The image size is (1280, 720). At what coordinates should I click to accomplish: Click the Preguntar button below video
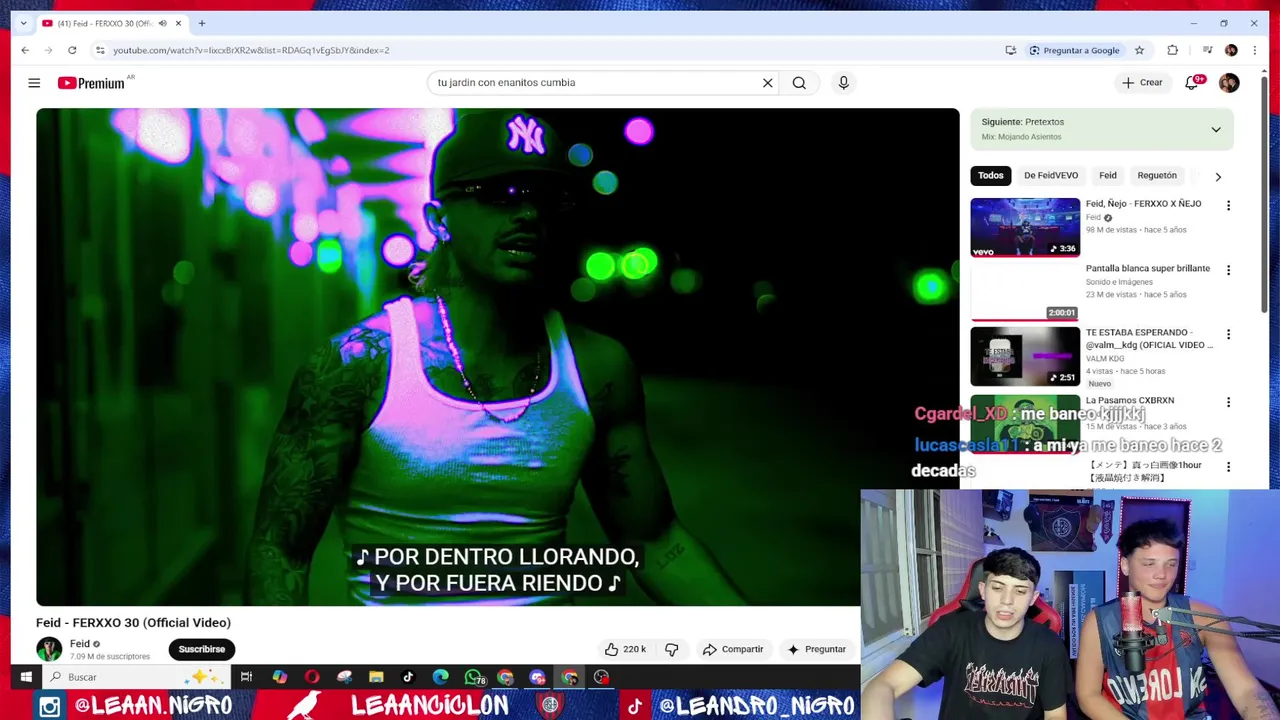click(816, 649)
